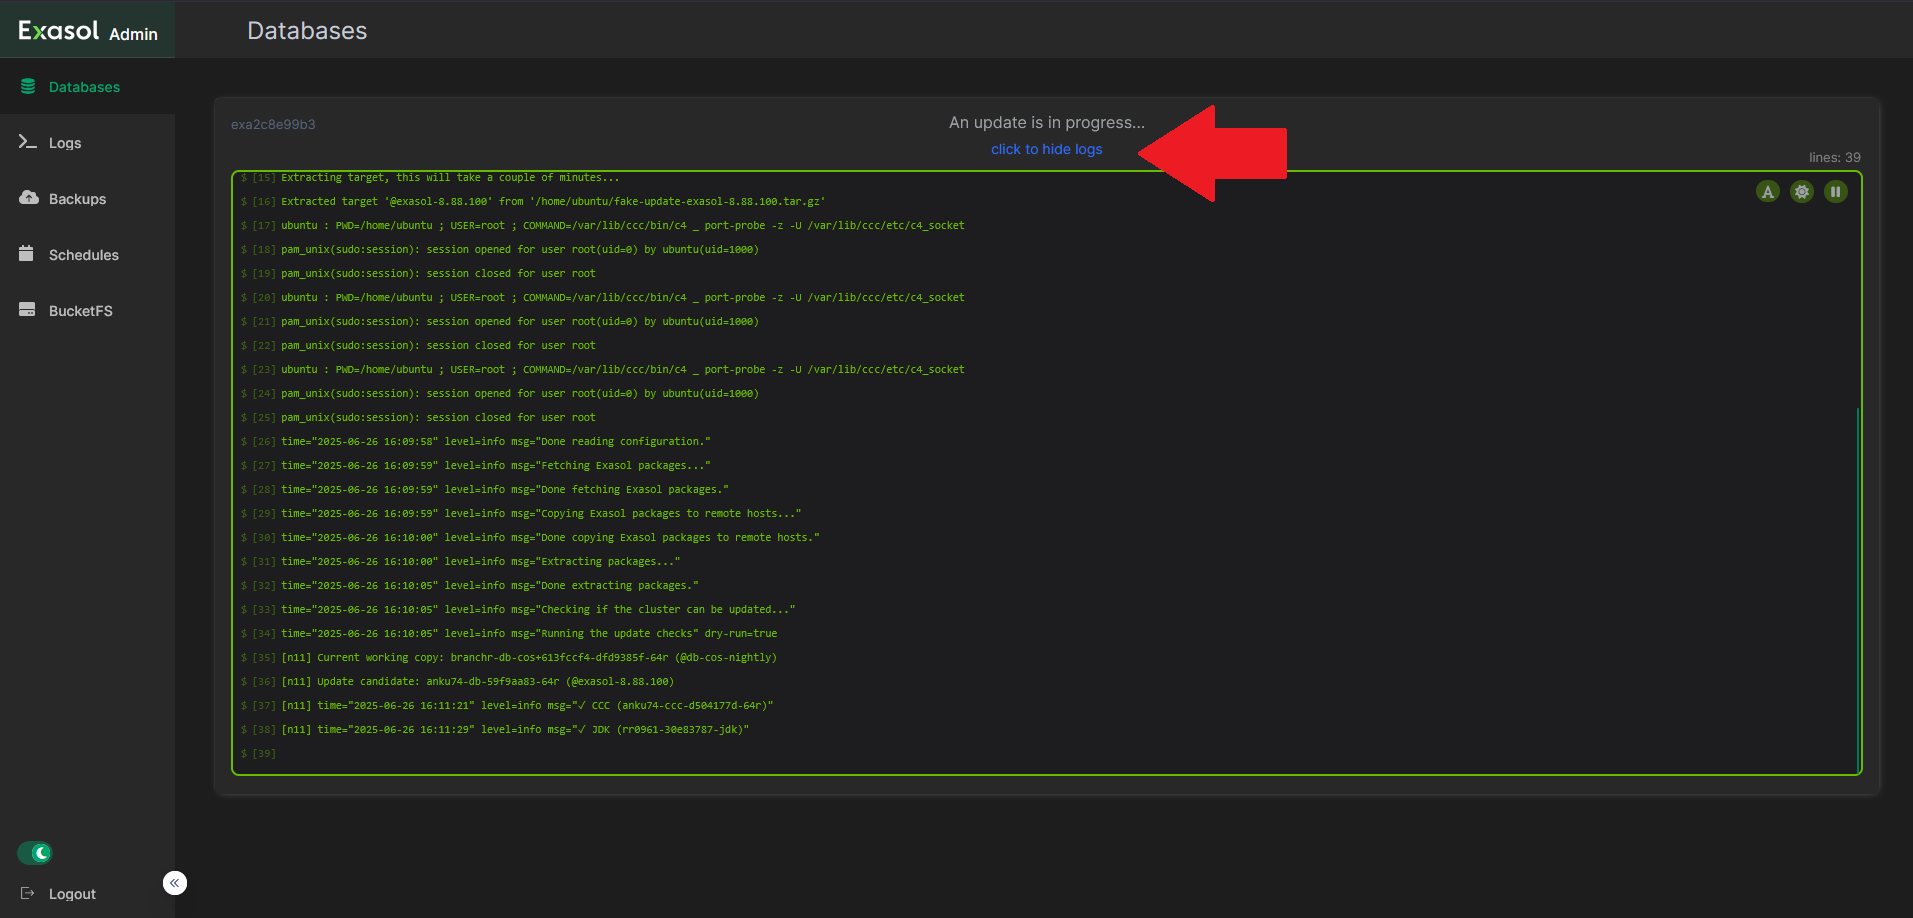
Task: Click the Databases stack icon in sidebar
Action: pyautogui.click(x=28, y=86)
